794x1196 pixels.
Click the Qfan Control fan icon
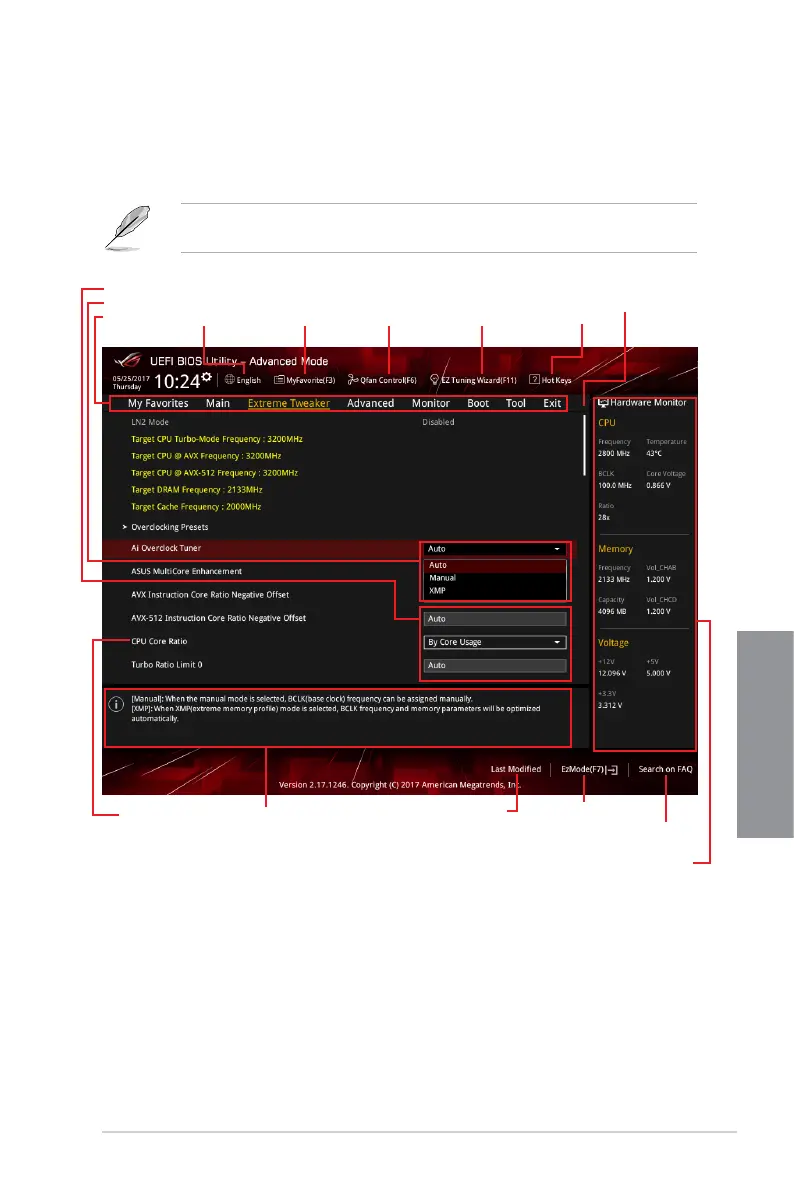click(353, 380)
